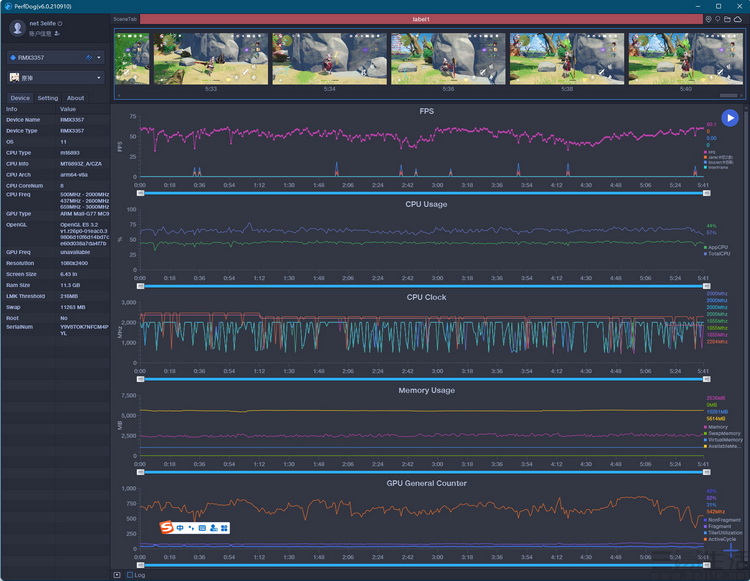Select the Ram Size value 11.3 GB
Image resolution: width=750 pixels, height=581 pixels.
pyautogui.click(x=72, y=285)
